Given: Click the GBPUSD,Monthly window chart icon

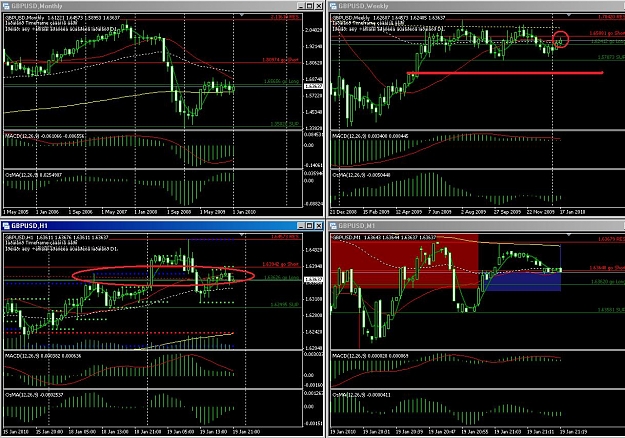Looking at the screenshot, I should point(6,6).
